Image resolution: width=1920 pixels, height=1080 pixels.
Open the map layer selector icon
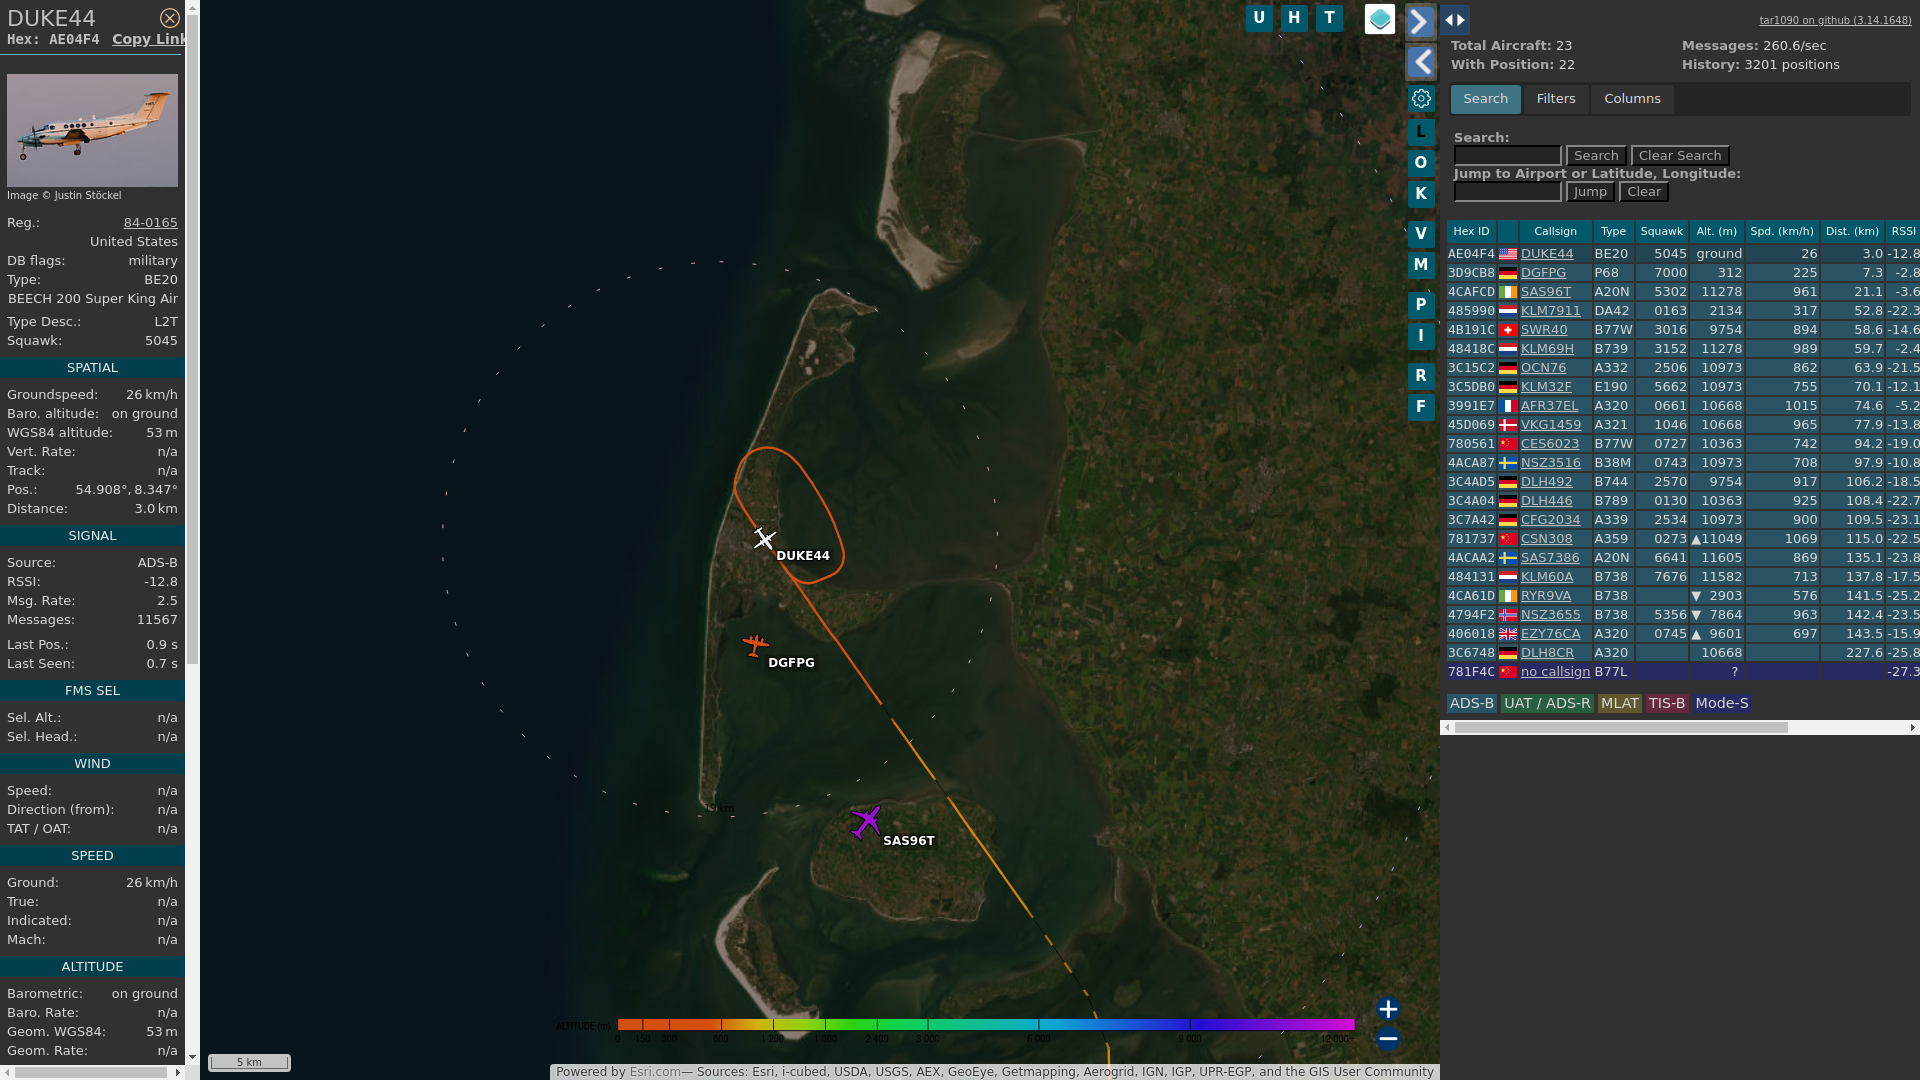[x=1379, y=19]
